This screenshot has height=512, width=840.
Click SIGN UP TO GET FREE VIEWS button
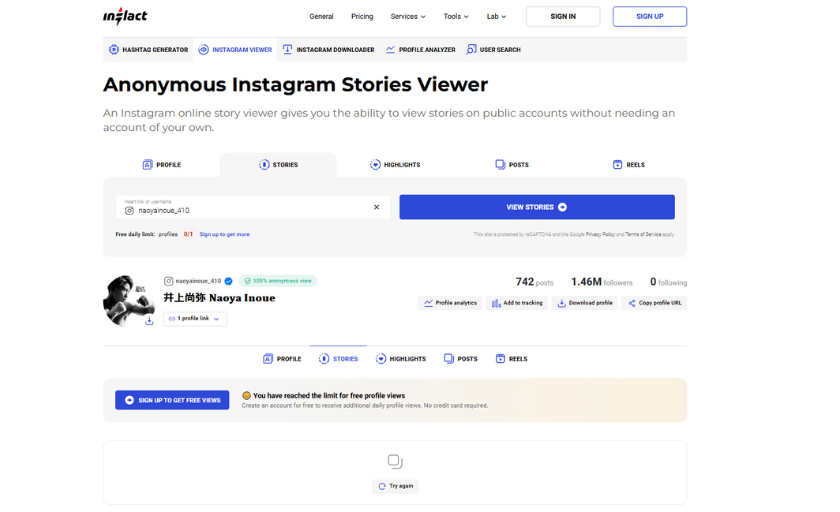(172, 400)
